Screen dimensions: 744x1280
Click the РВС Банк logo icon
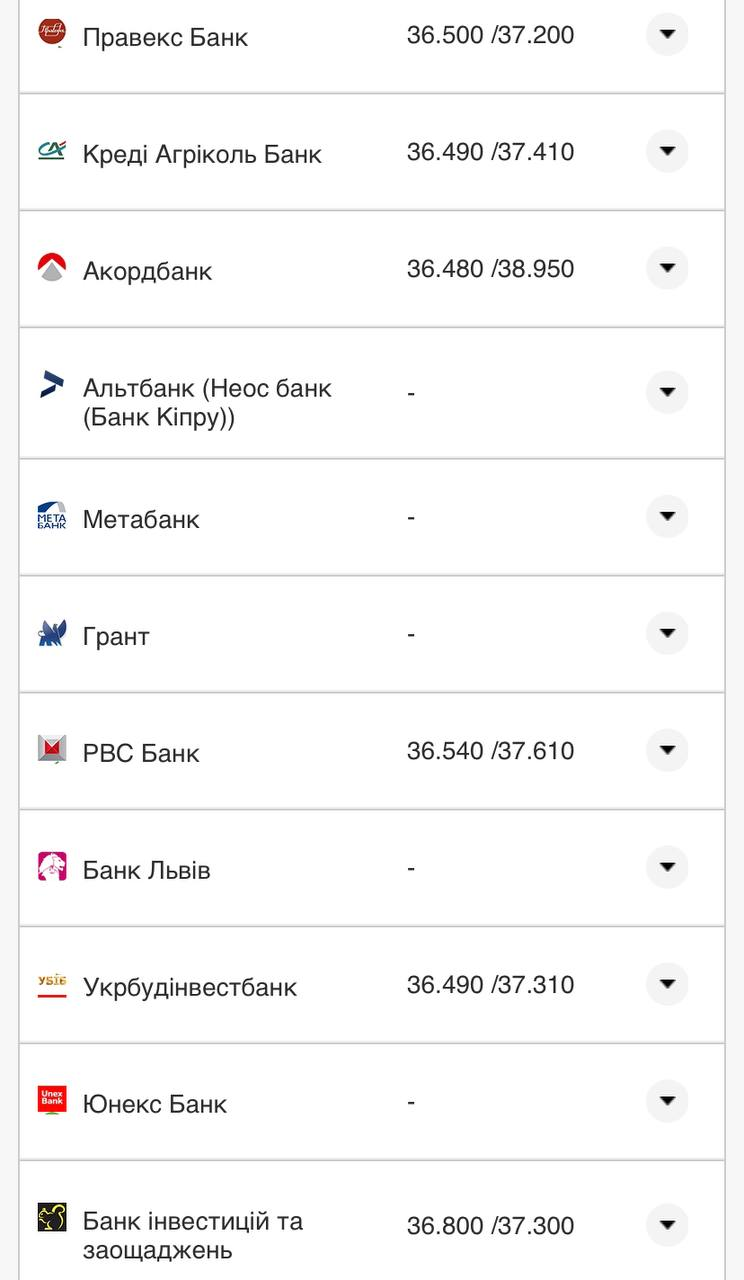pyautogui.click(x=52, y=750)
